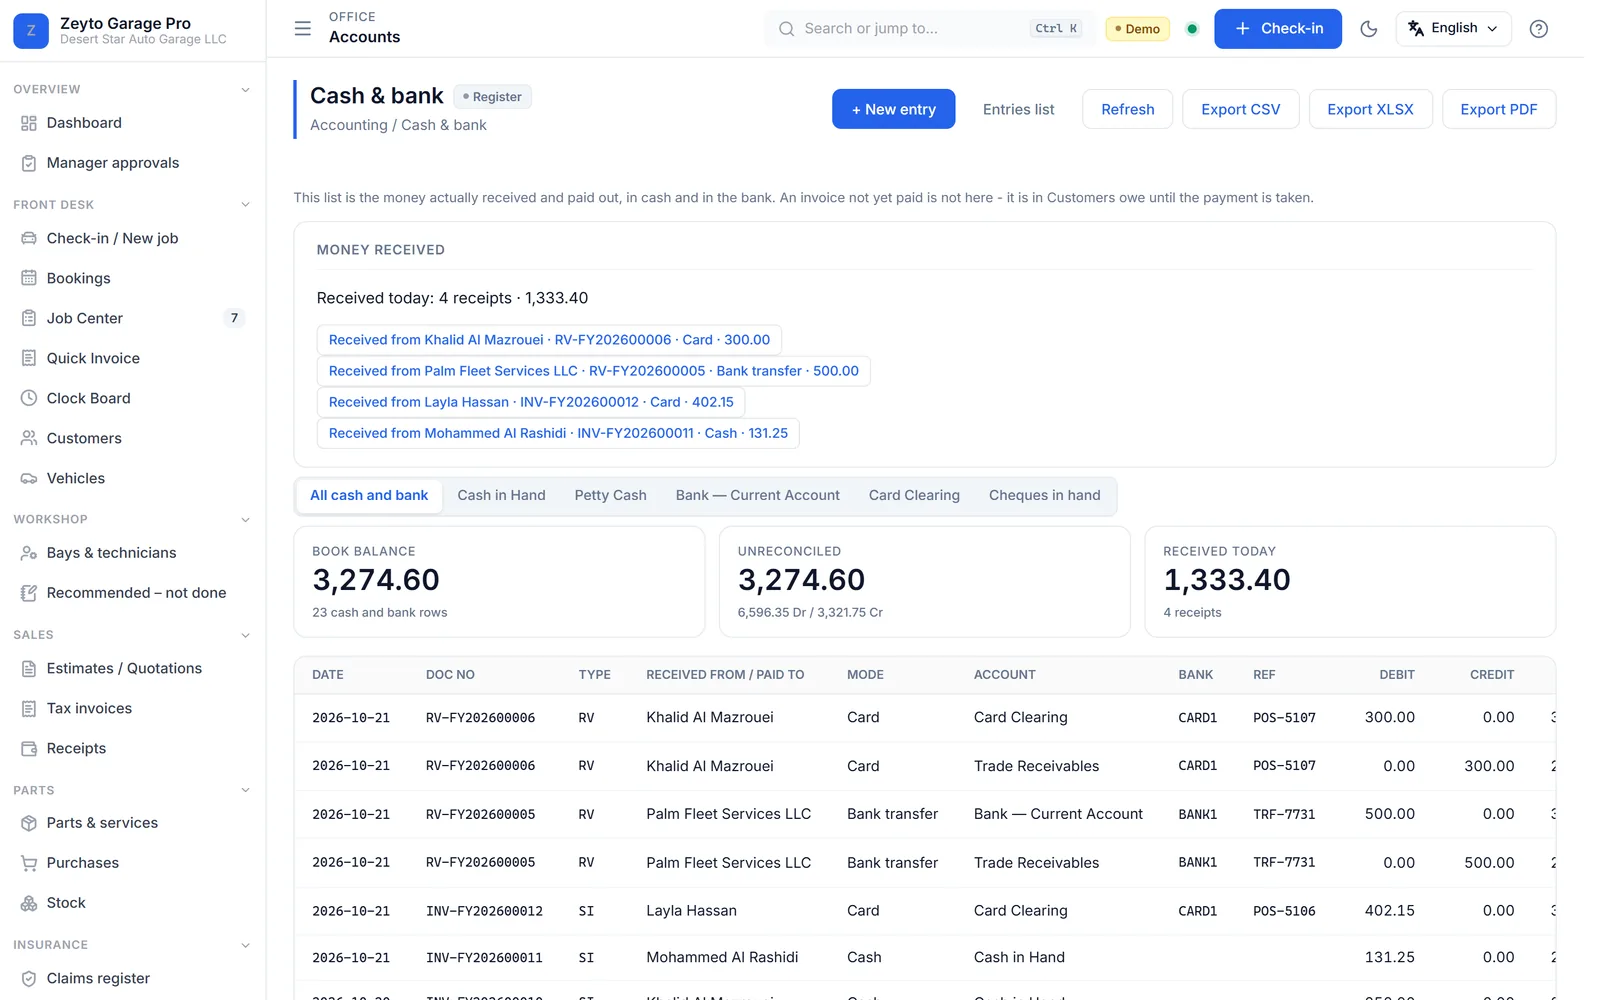Open Check-in / New job car icon
This screenshot has width=1600, height=1000.
point(29,238)
